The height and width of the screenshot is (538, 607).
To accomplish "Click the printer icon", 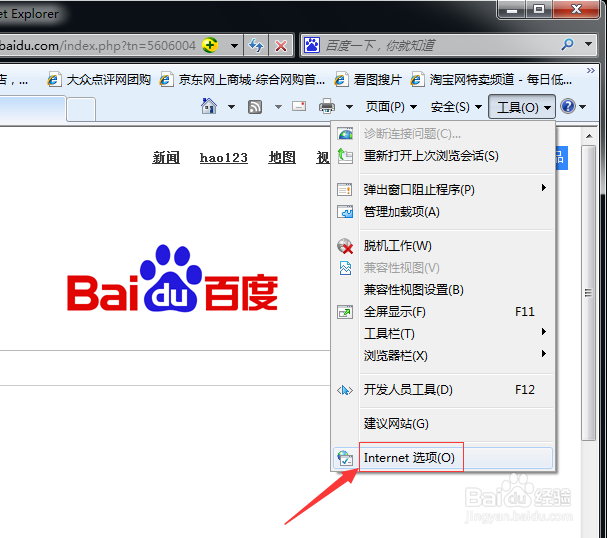I will [327, 106].
